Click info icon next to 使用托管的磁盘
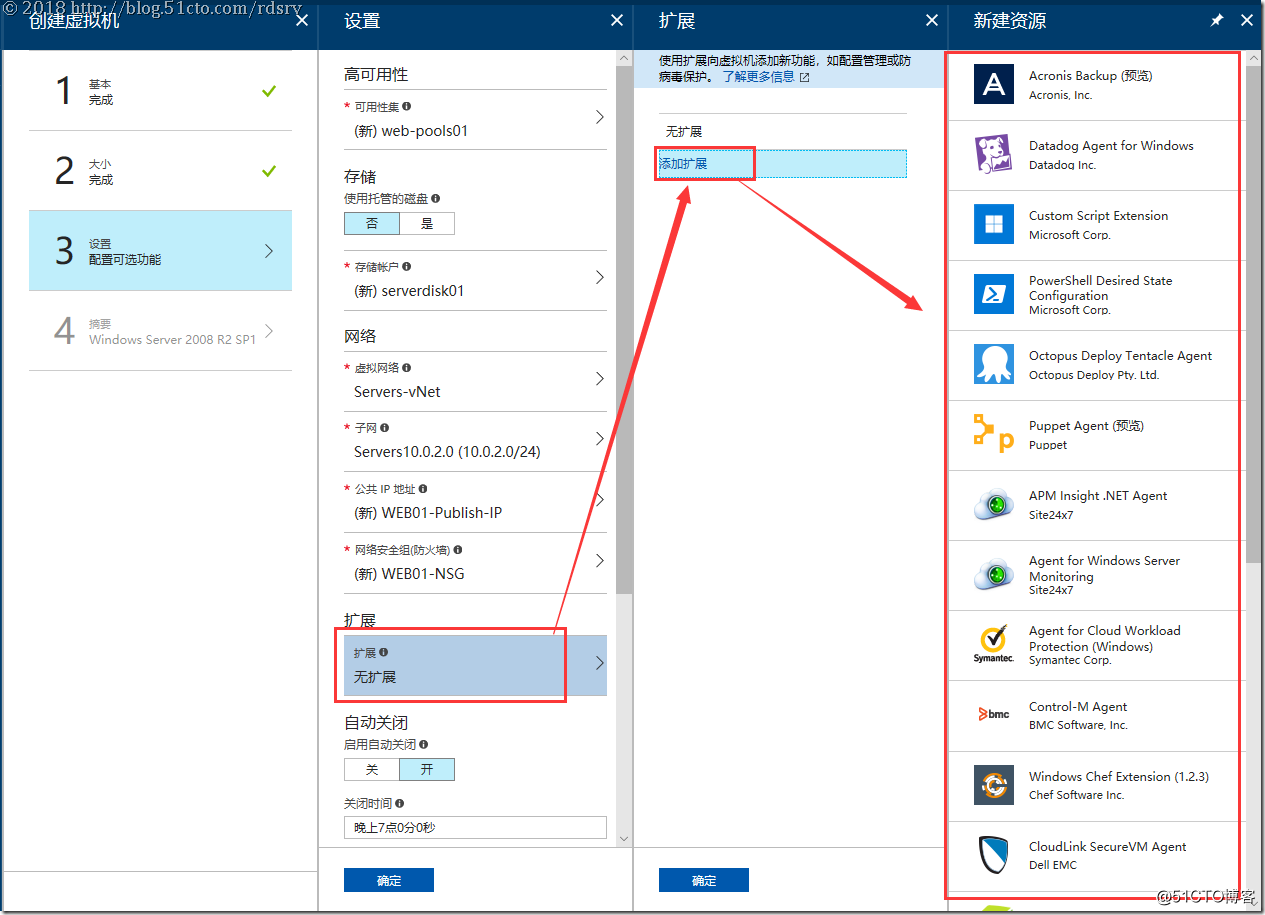 (435, 199)
